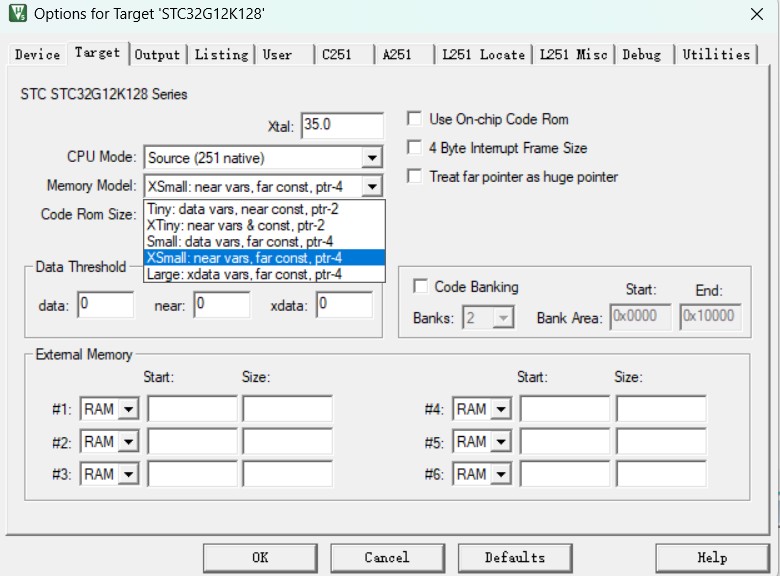This screenshot has height=576, width=780.
Task: Open the Output tab
Action: [x=157, y=54]
